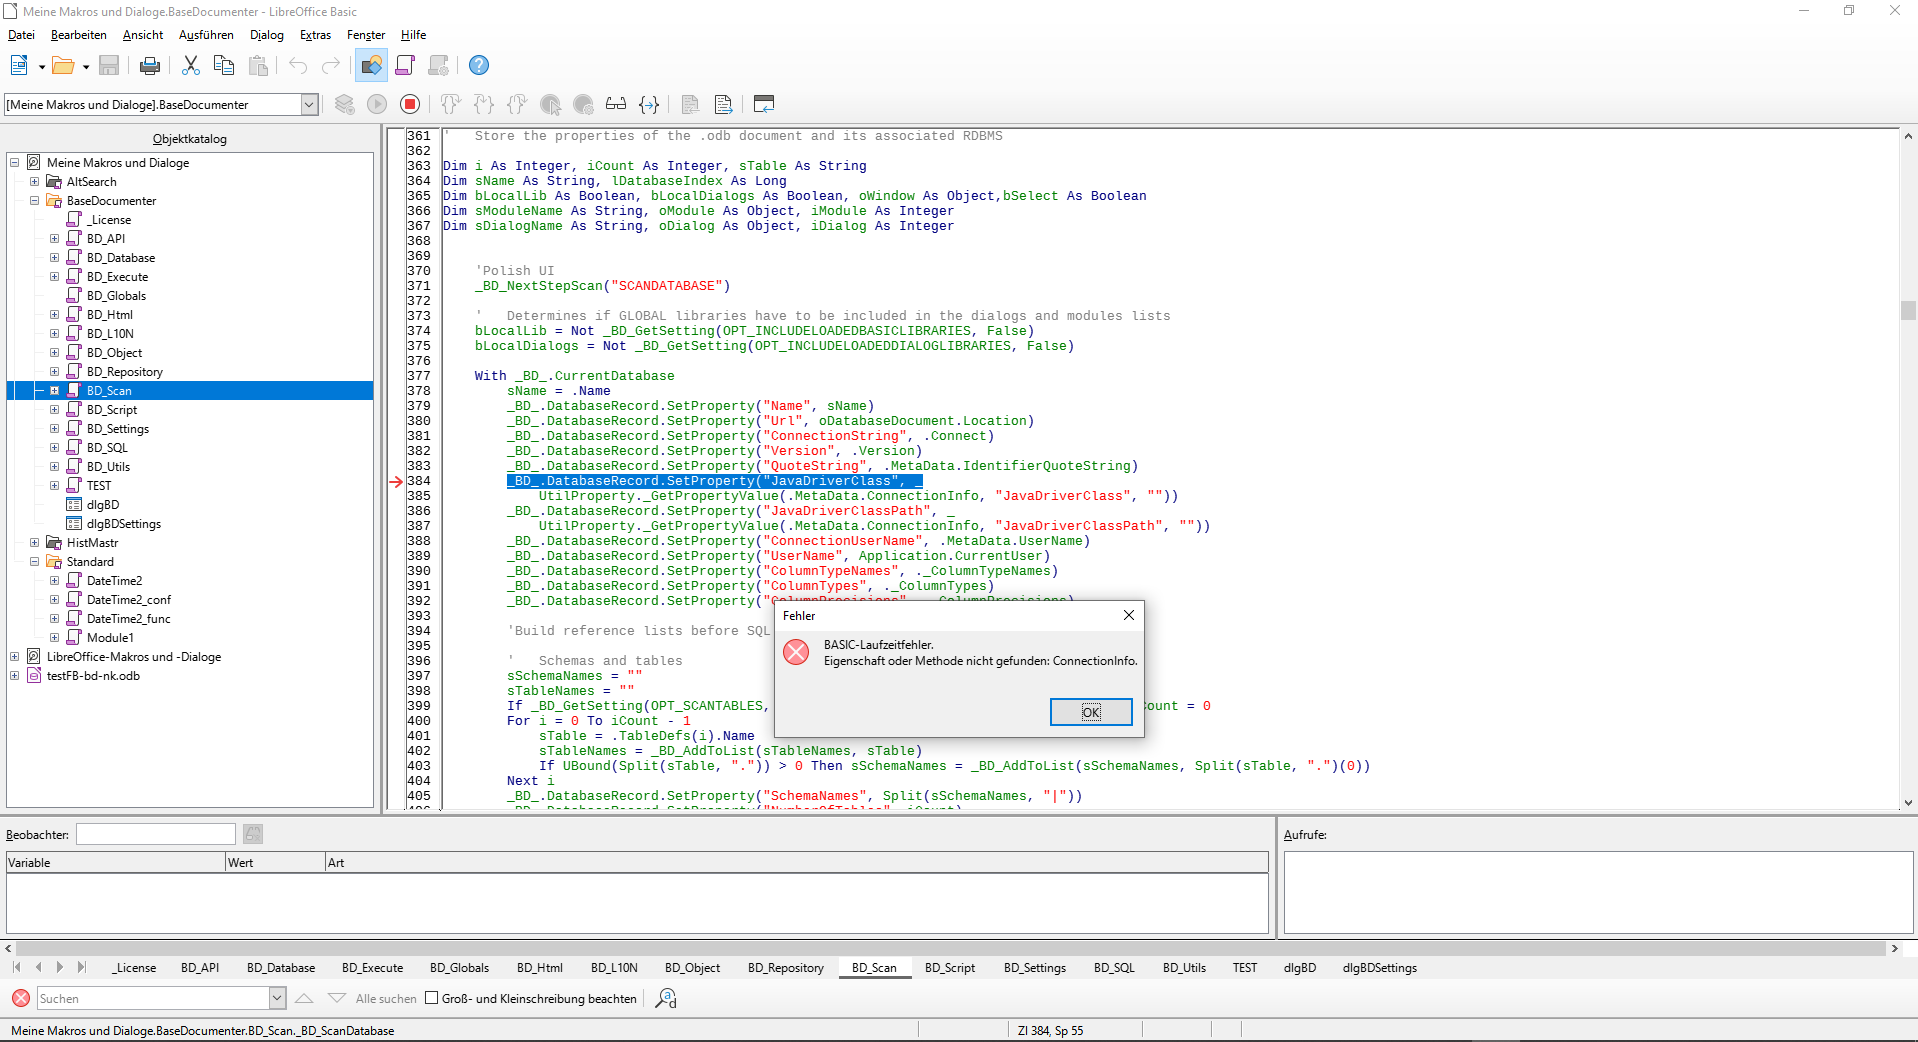Click the Import Dialog icon
The image size is (1918, 1042).
click(x=764, y=104)
